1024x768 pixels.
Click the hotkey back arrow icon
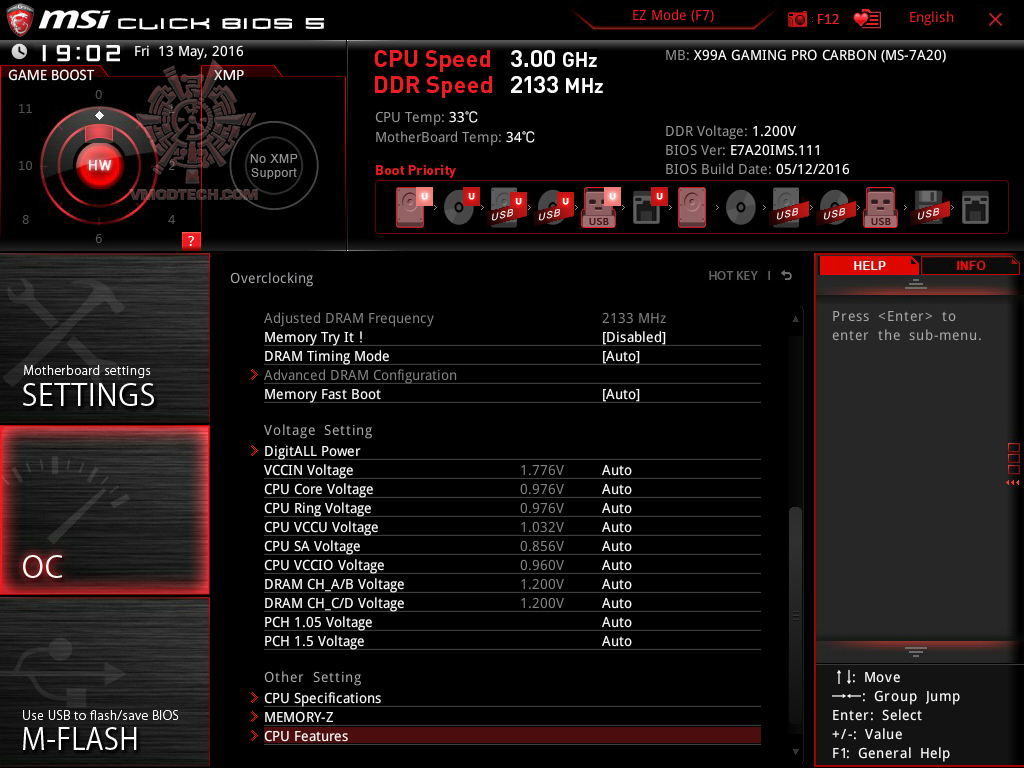(787, 276)
